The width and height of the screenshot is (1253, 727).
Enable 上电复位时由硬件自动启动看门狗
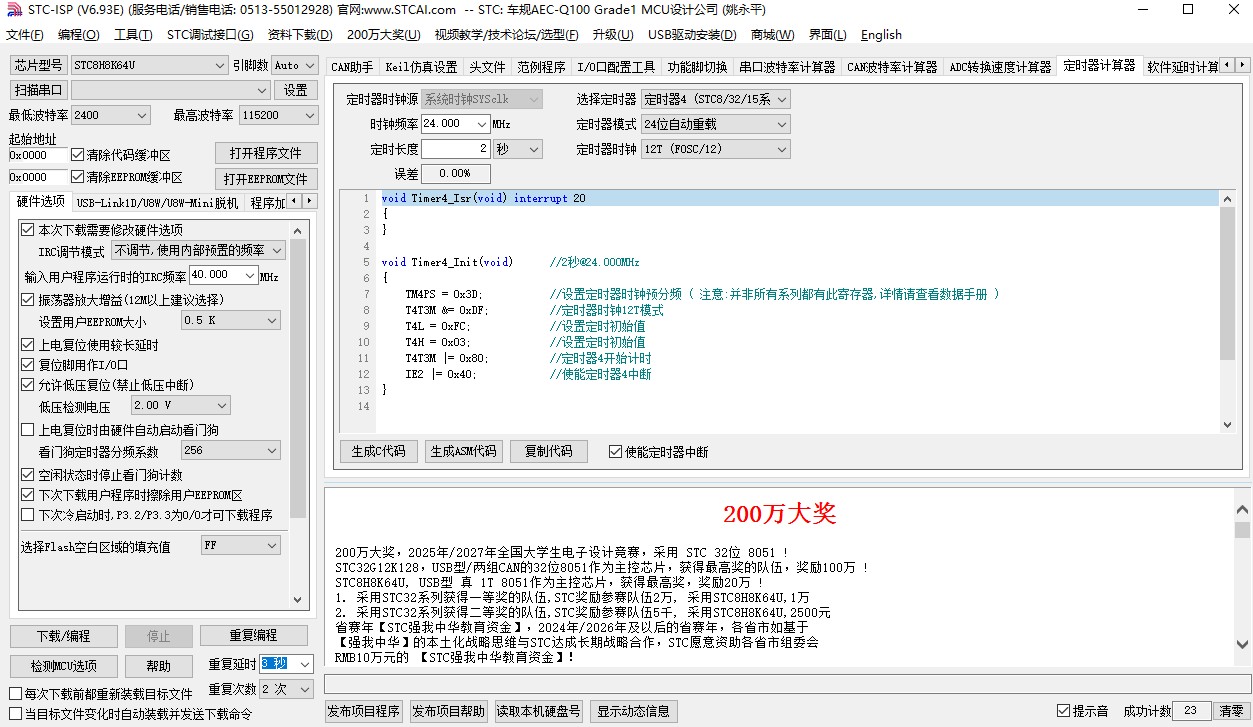click(27, 430)
